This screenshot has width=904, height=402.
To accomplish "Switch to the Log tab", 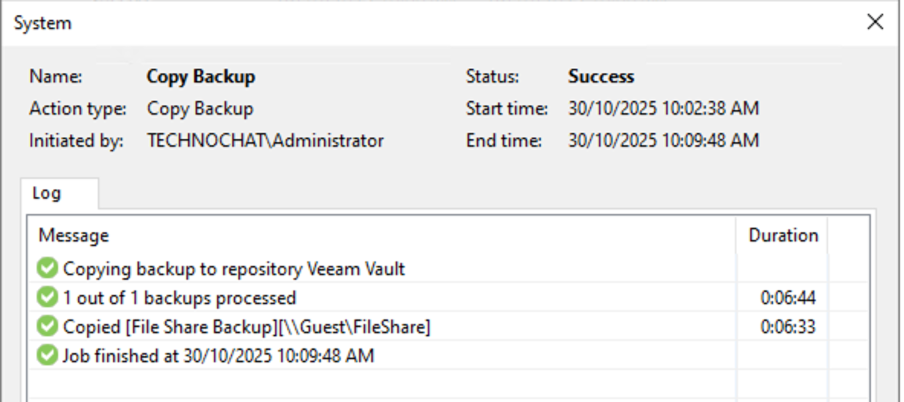I will [x=47, y=193].
